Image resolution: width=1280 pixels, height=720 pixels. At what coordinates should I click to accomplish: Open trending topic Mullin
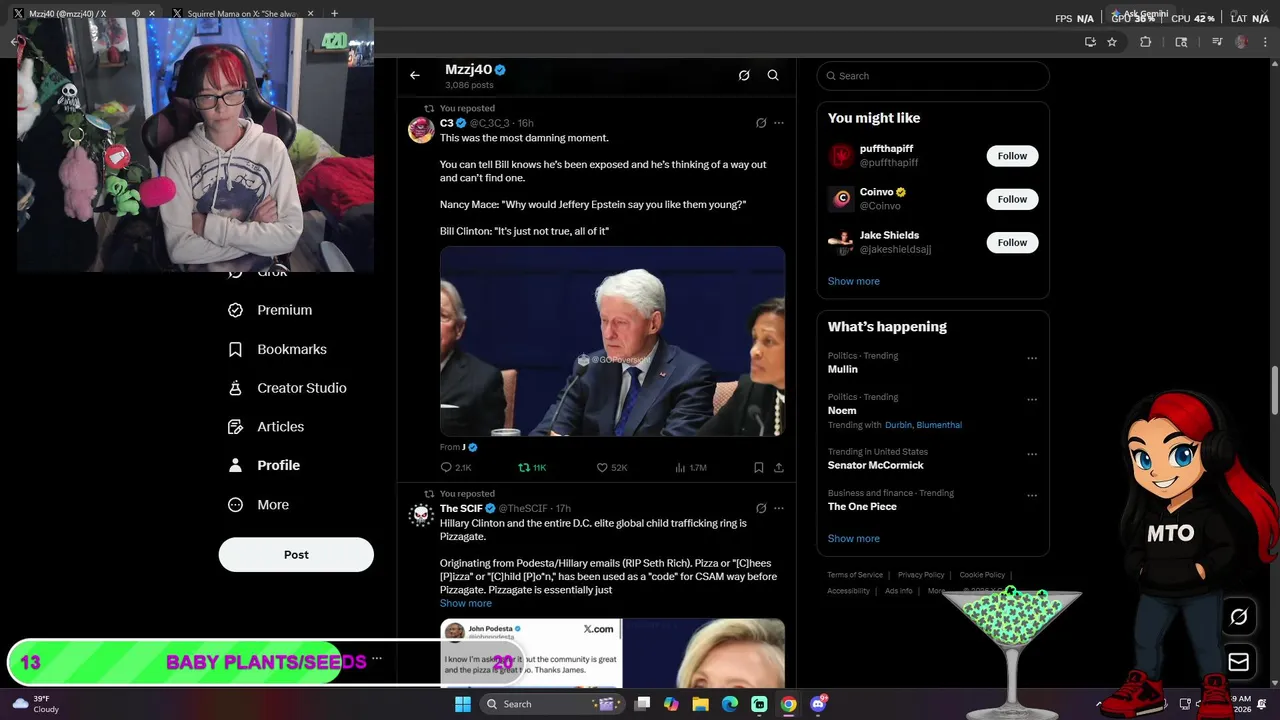click(843, 369)
